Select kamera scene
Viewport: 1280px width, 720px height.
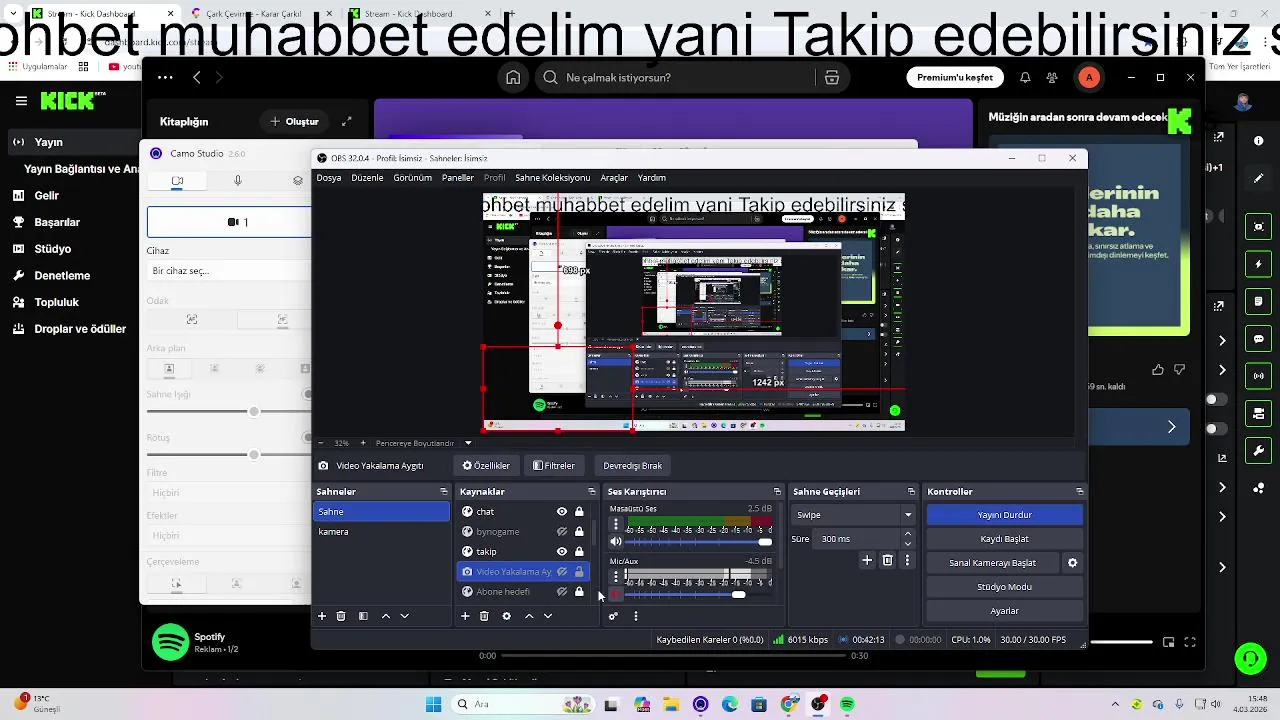tap(381, 532)
